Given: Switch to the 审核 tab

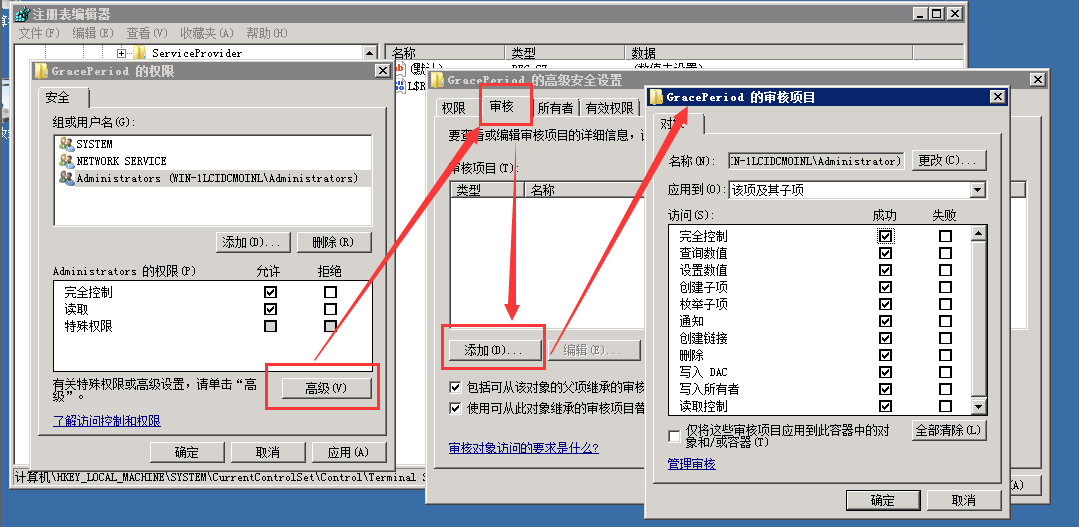Looking at the screenshot, I should coord(501,107).
